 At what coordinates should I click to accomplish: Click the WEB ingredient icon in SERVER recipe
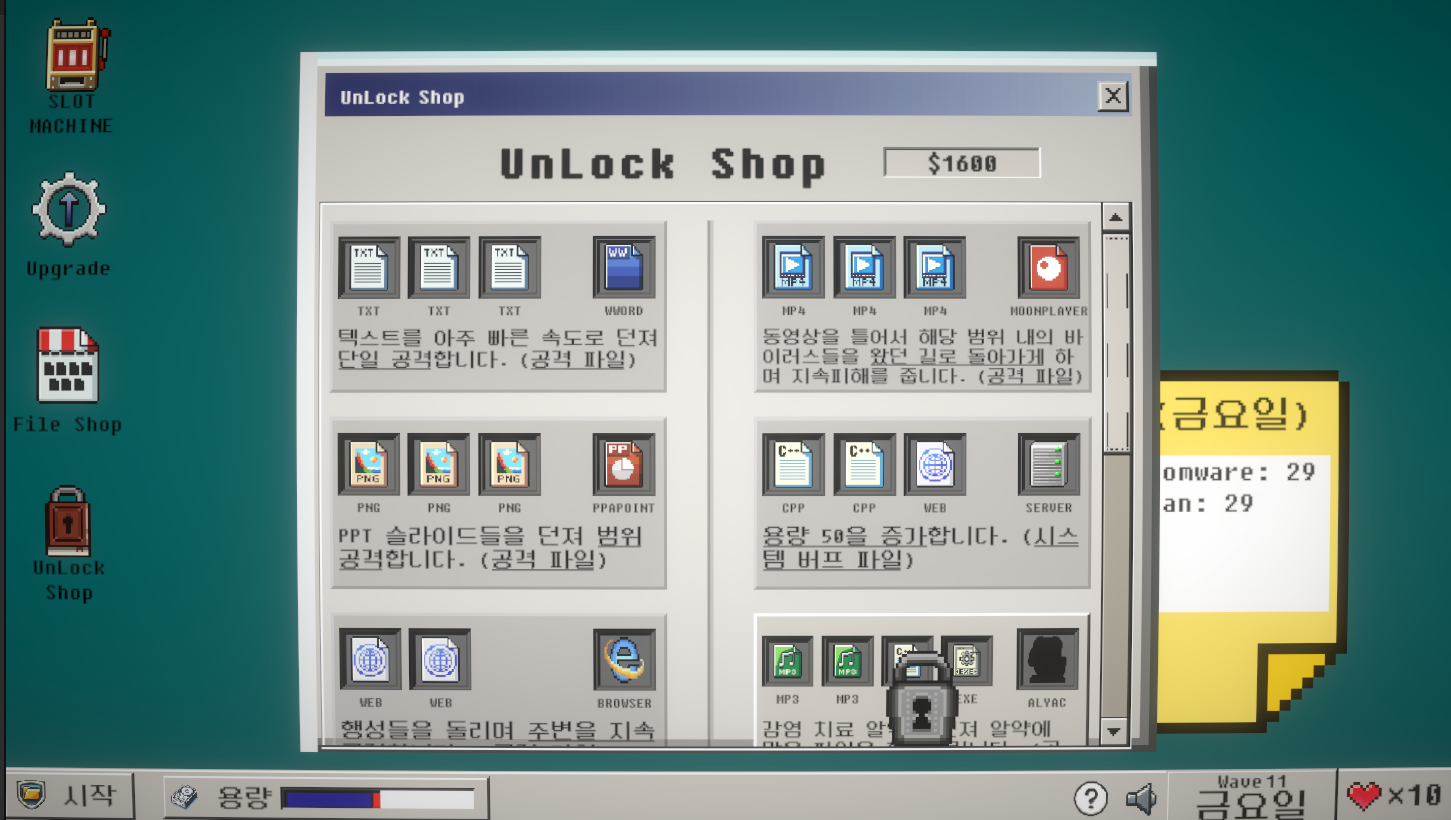935,465
